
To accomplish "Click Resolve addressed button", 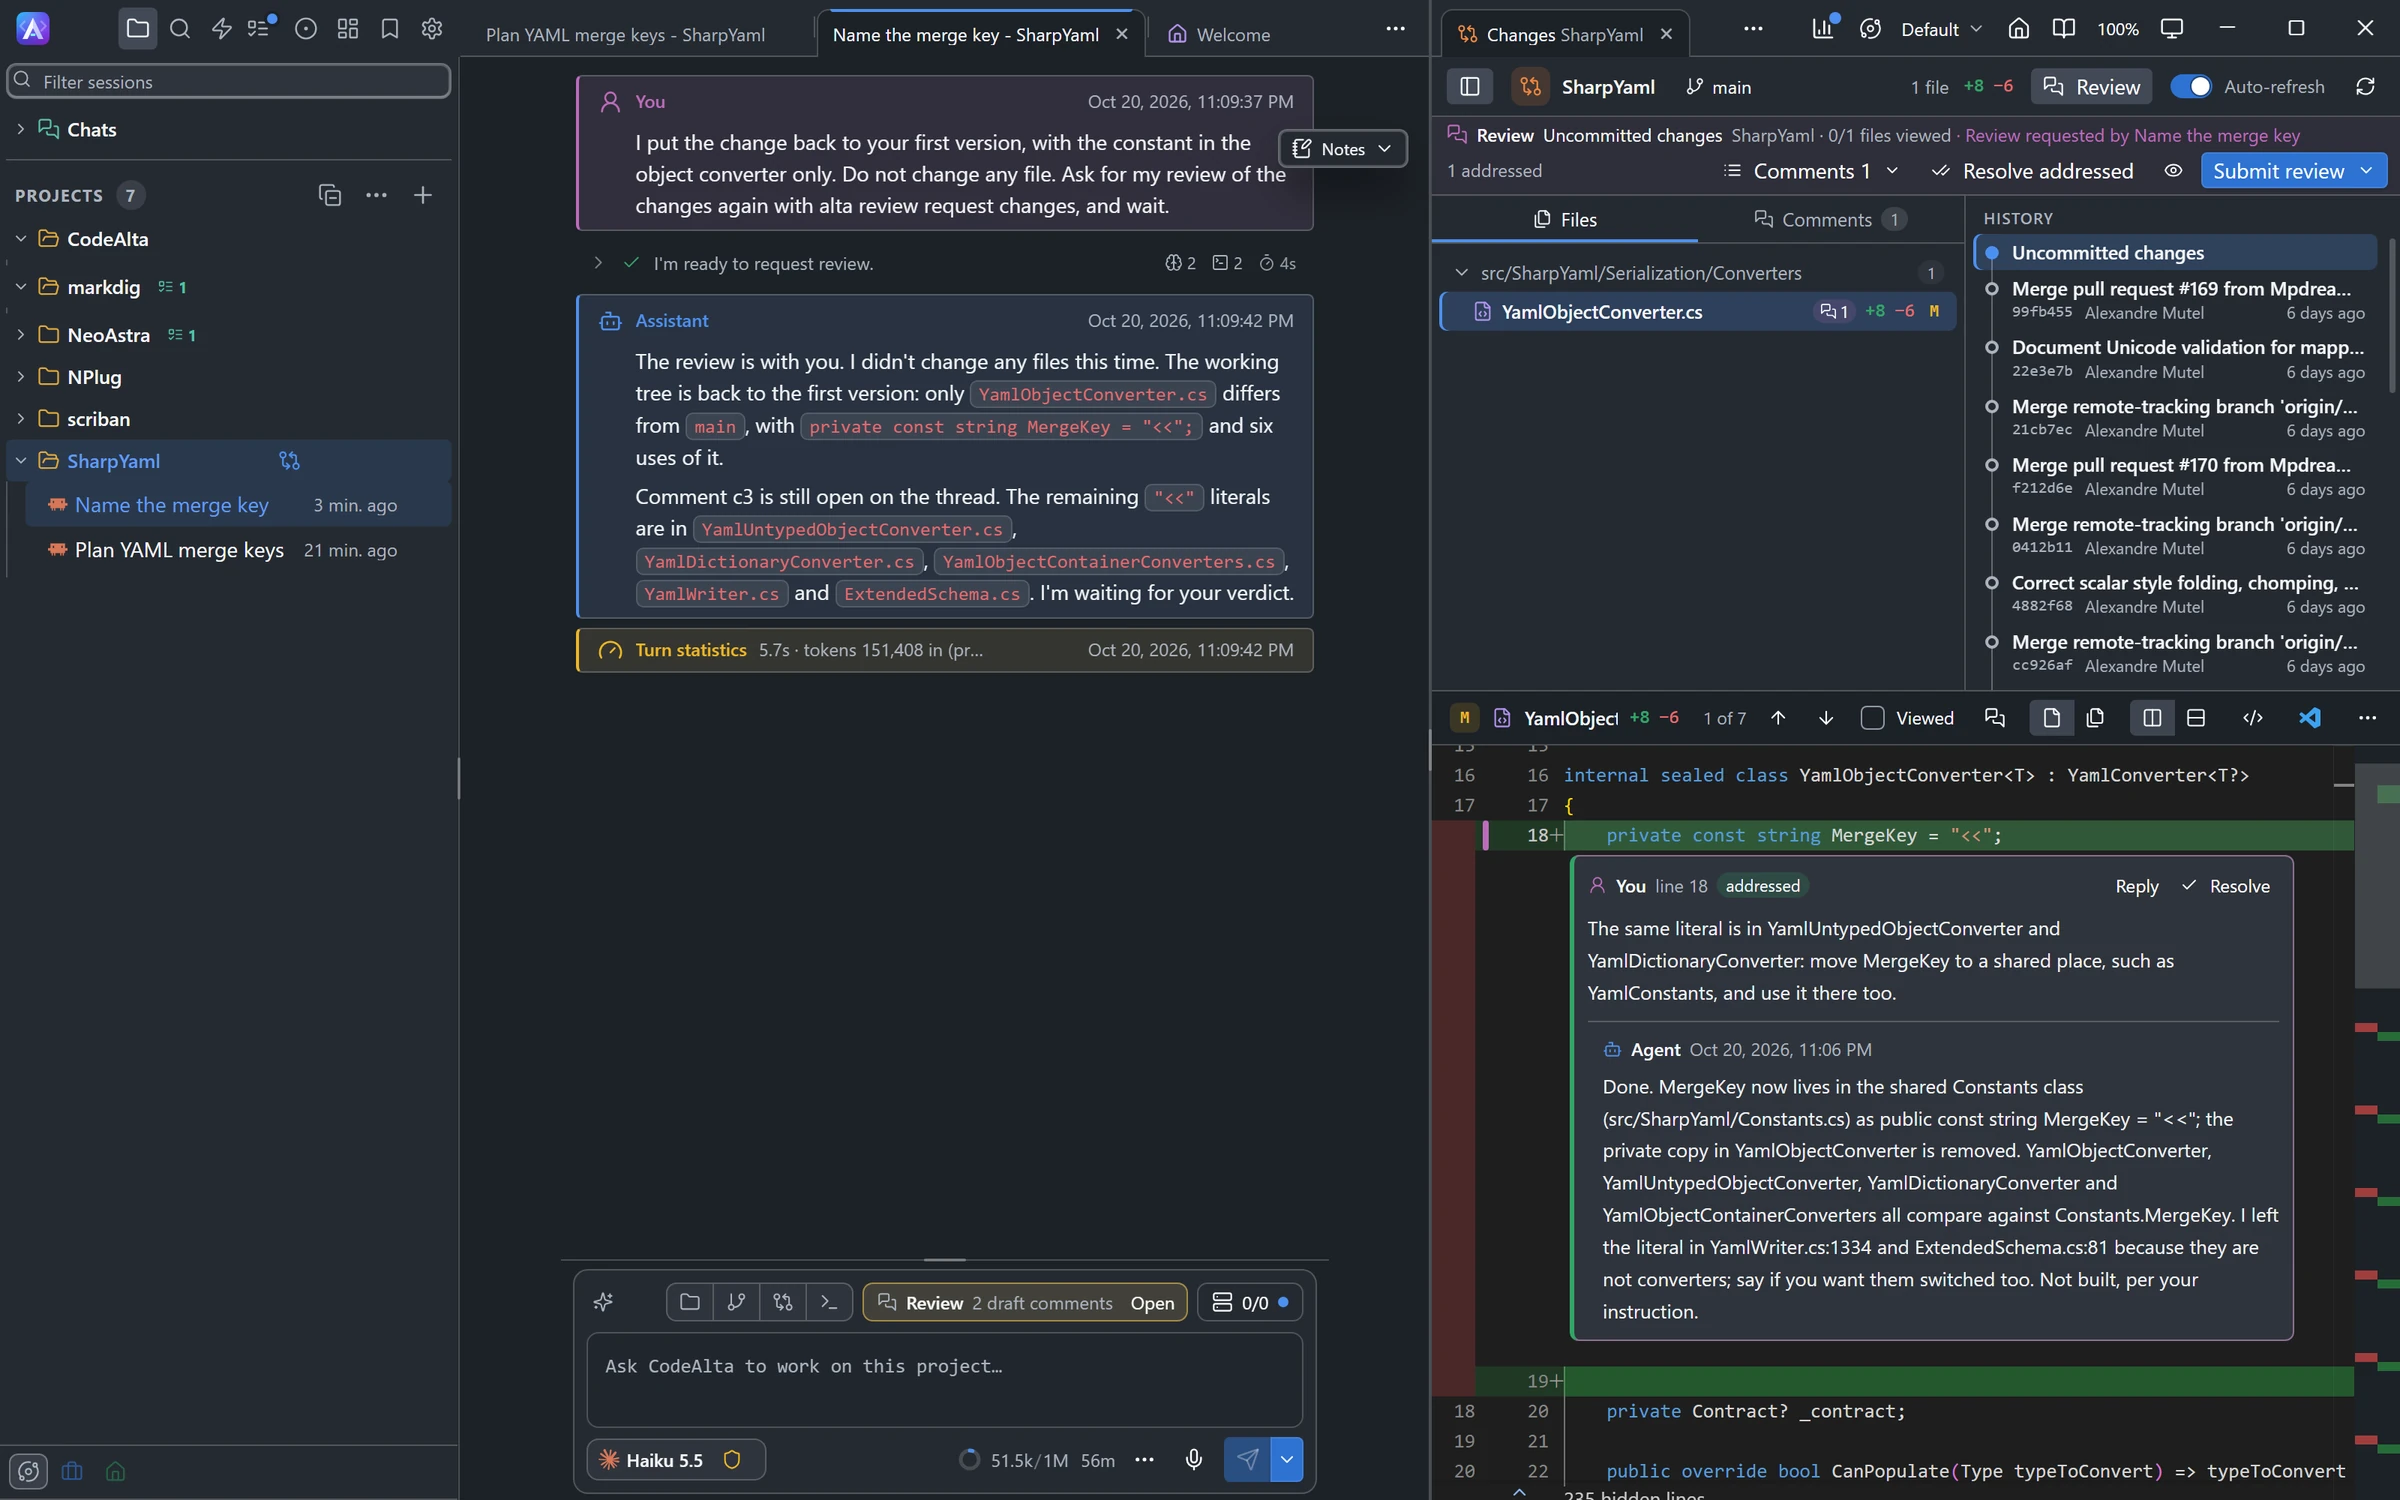I will (2032, 171).
